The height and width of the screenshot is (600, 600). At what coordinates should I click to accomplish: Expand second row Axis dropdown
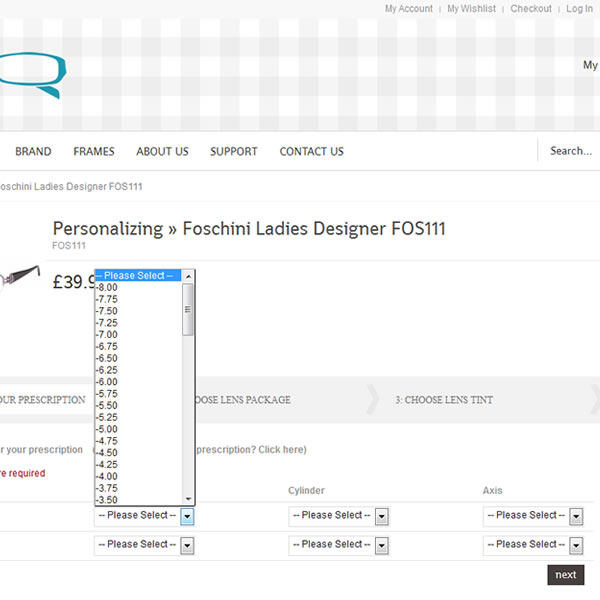(x=533, y=545)
